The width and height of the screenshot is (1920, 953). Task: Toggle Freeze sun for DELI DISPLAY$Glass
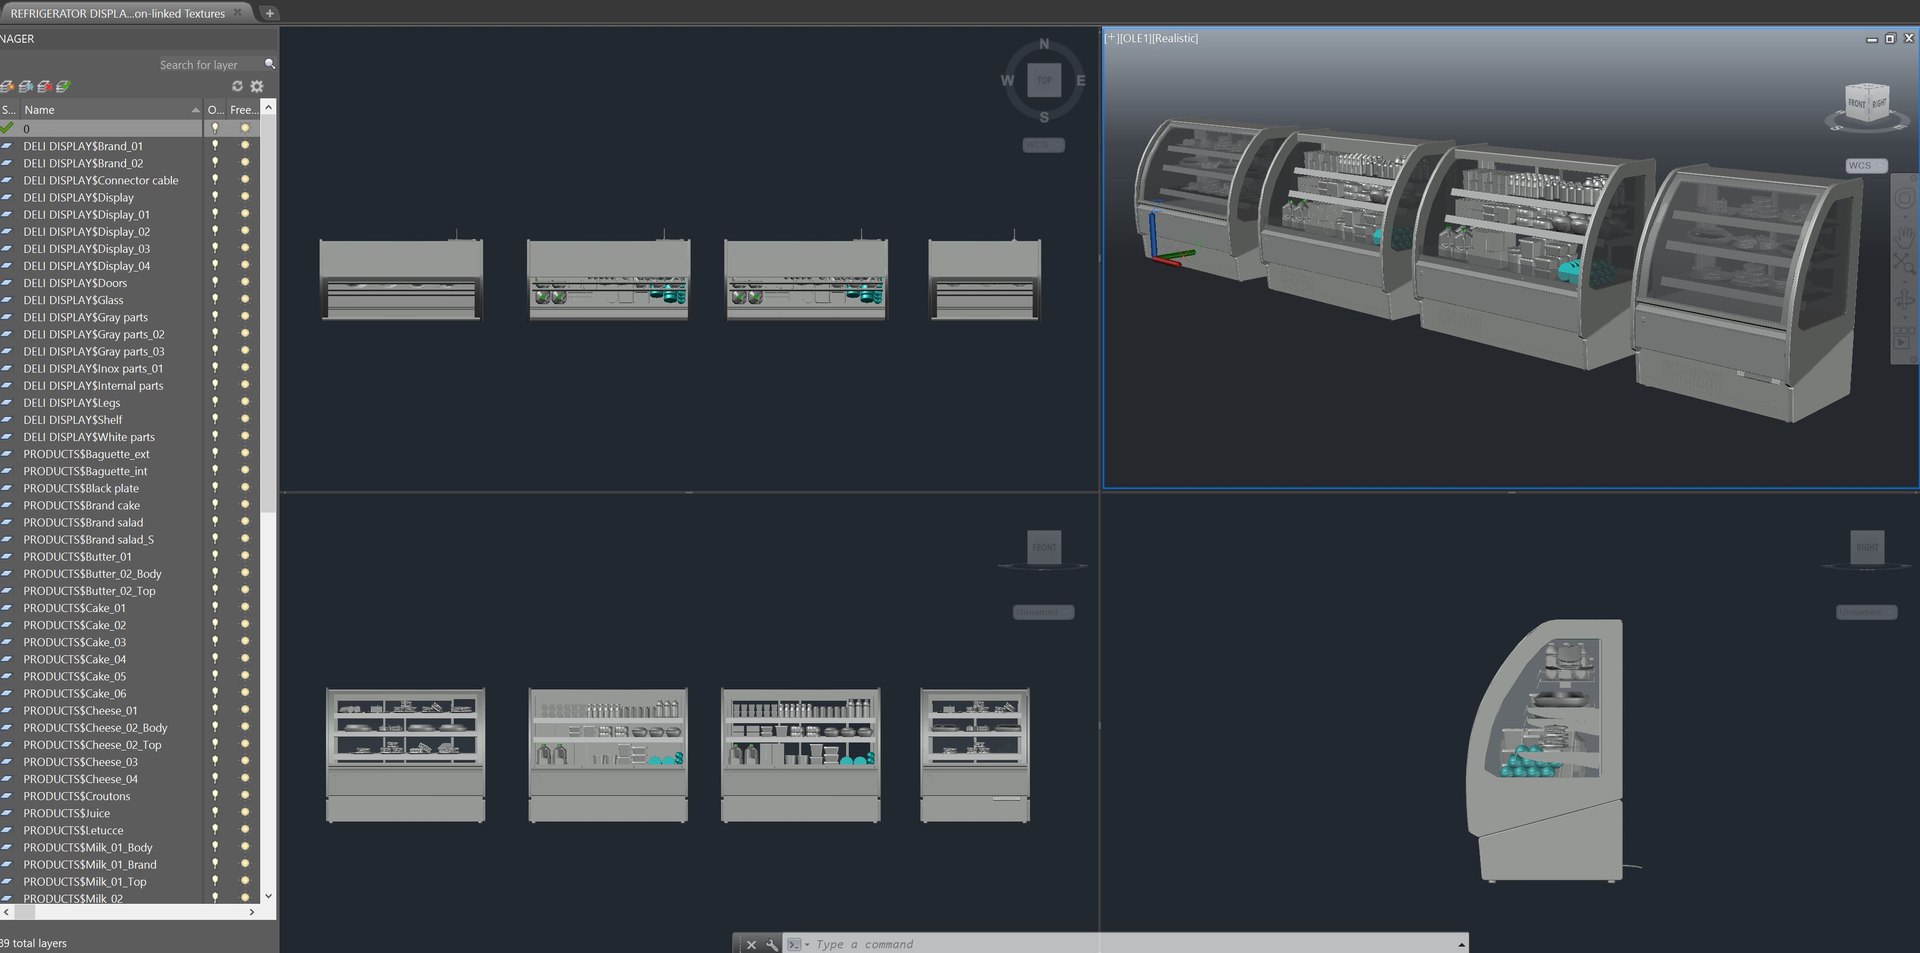(x=245, y=300)
